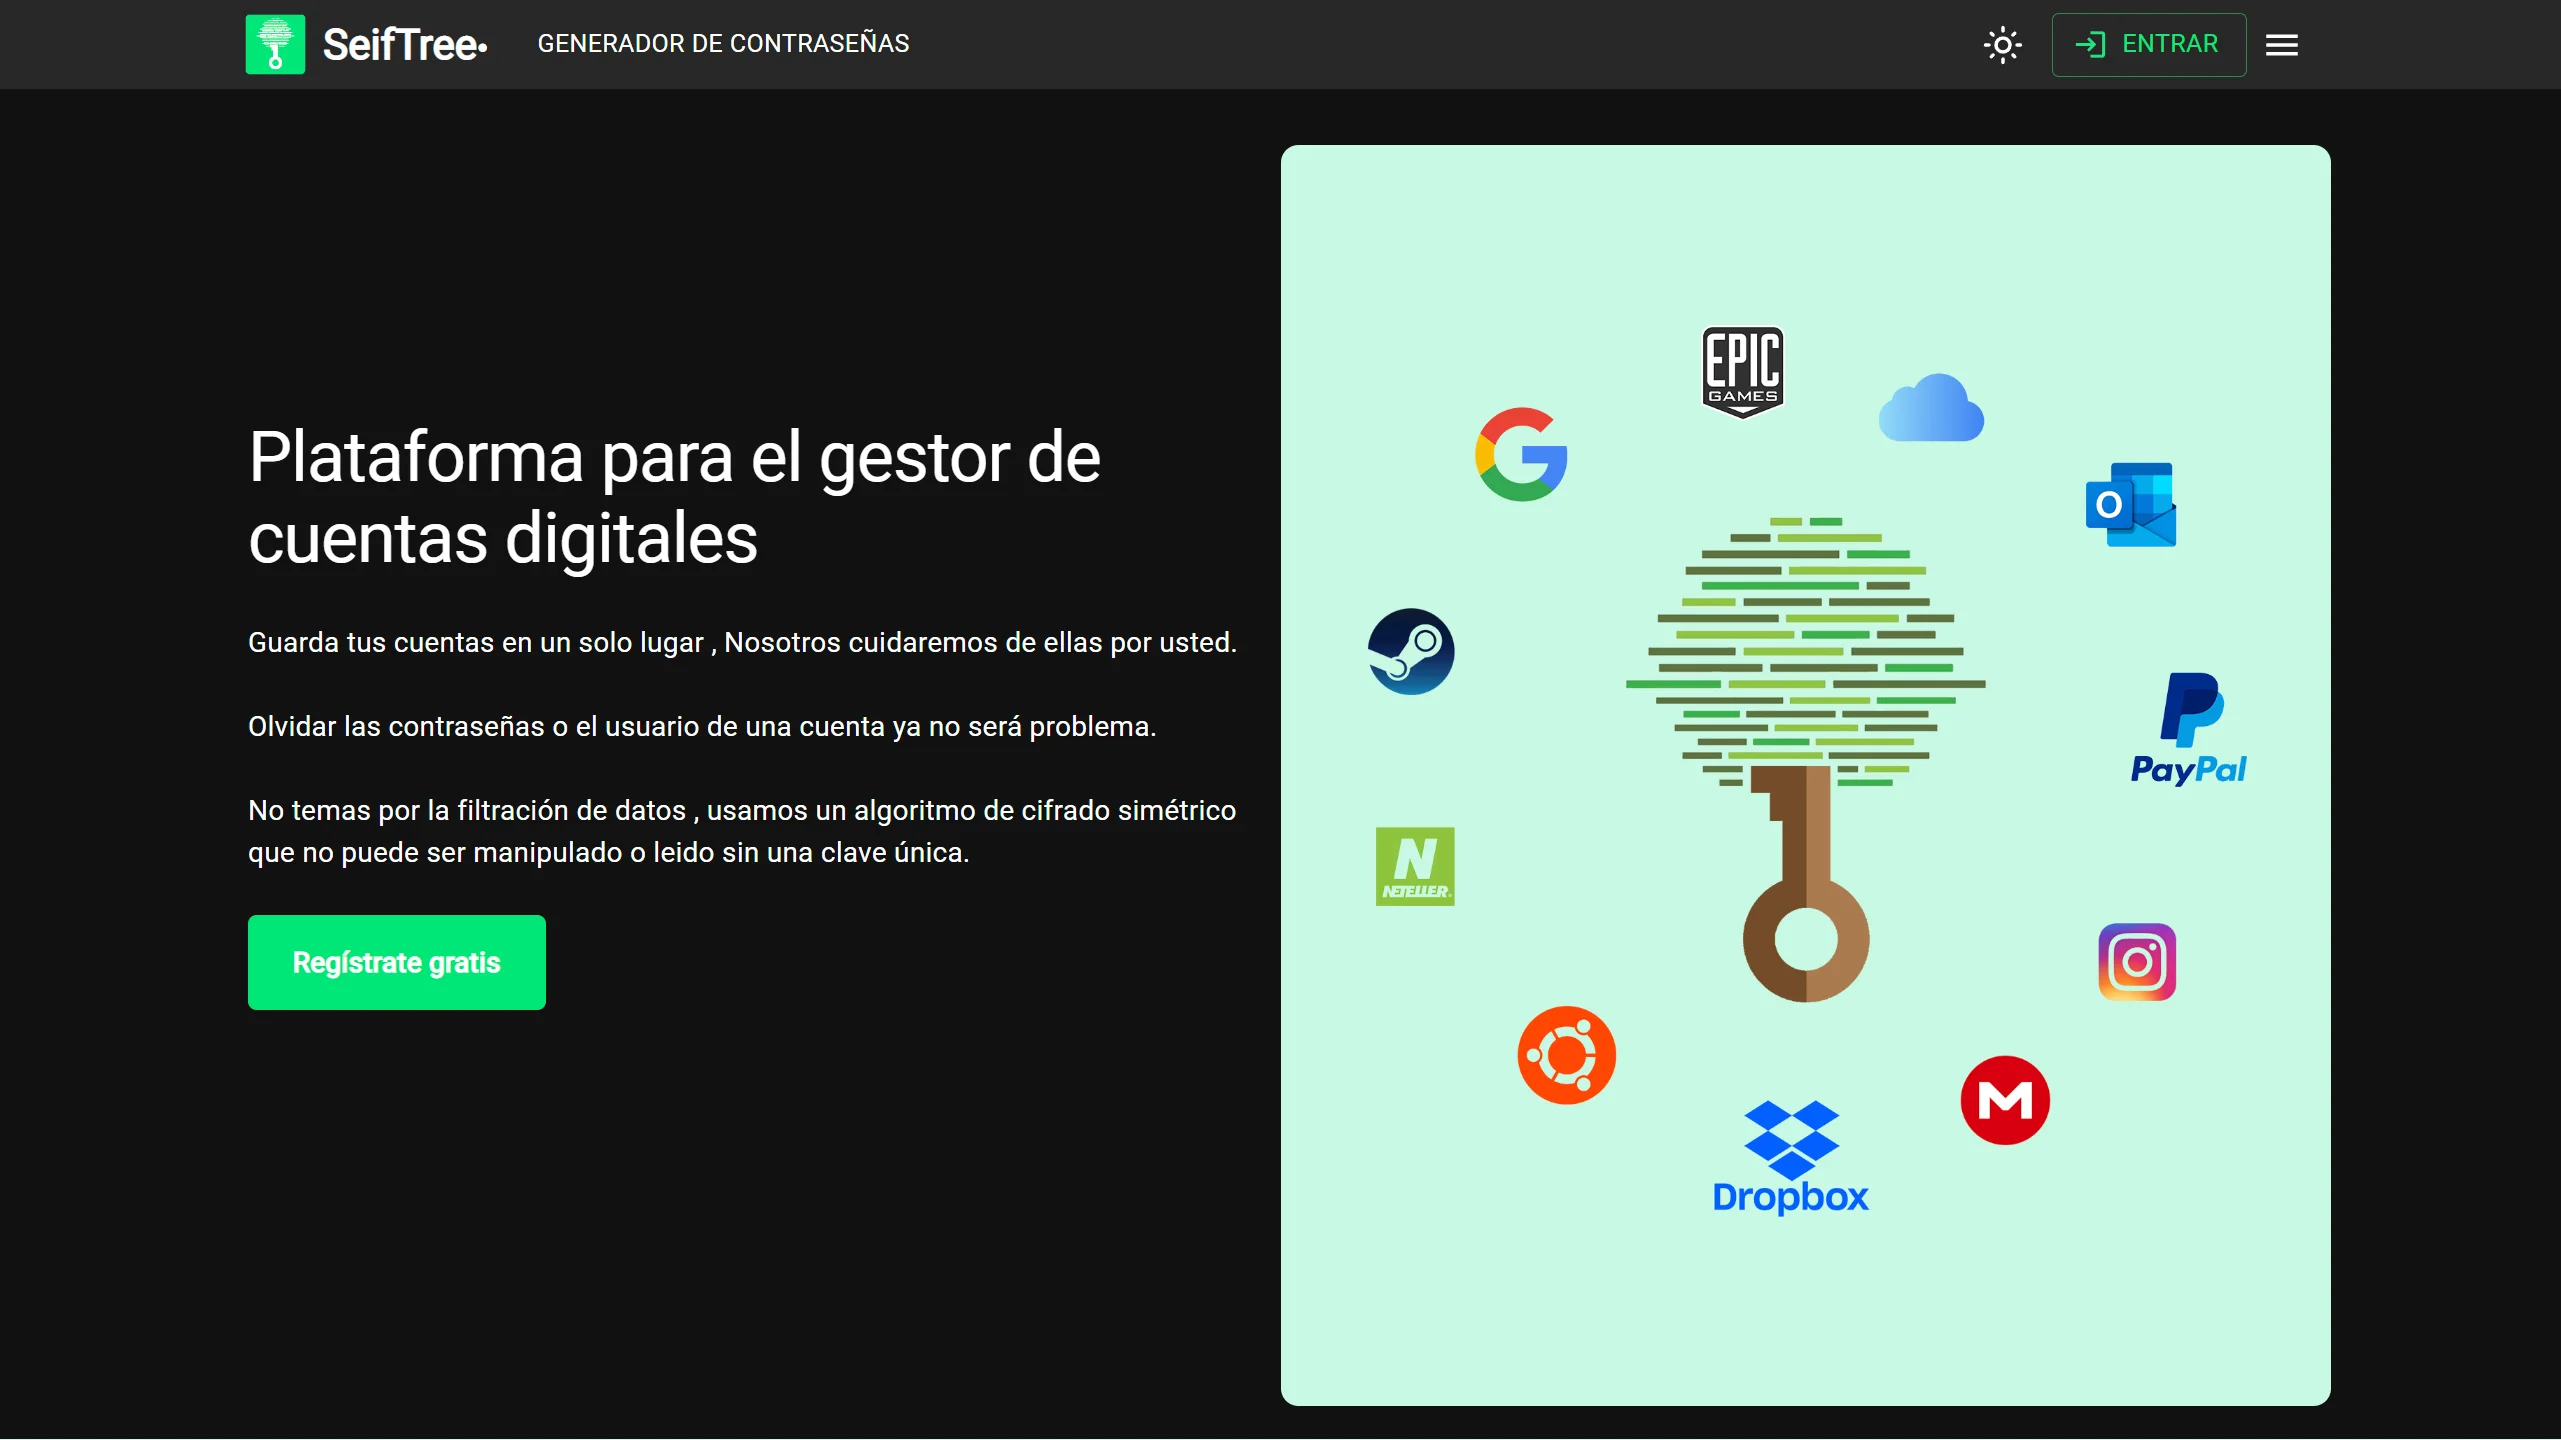
Task: Click the Neteller green logo
Action: click(x=1415, y=866)
